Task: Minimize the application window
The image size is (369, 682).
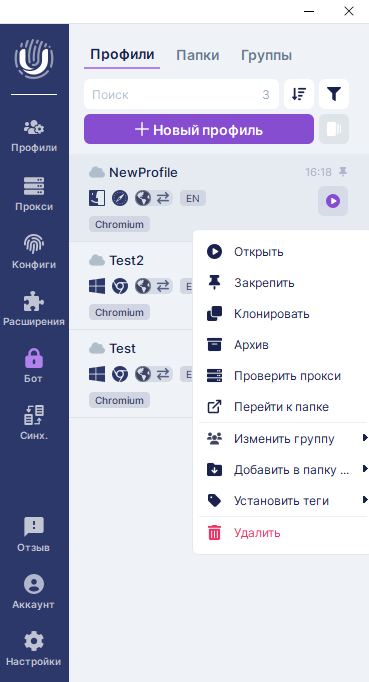Action: click(x=309, y=11)
